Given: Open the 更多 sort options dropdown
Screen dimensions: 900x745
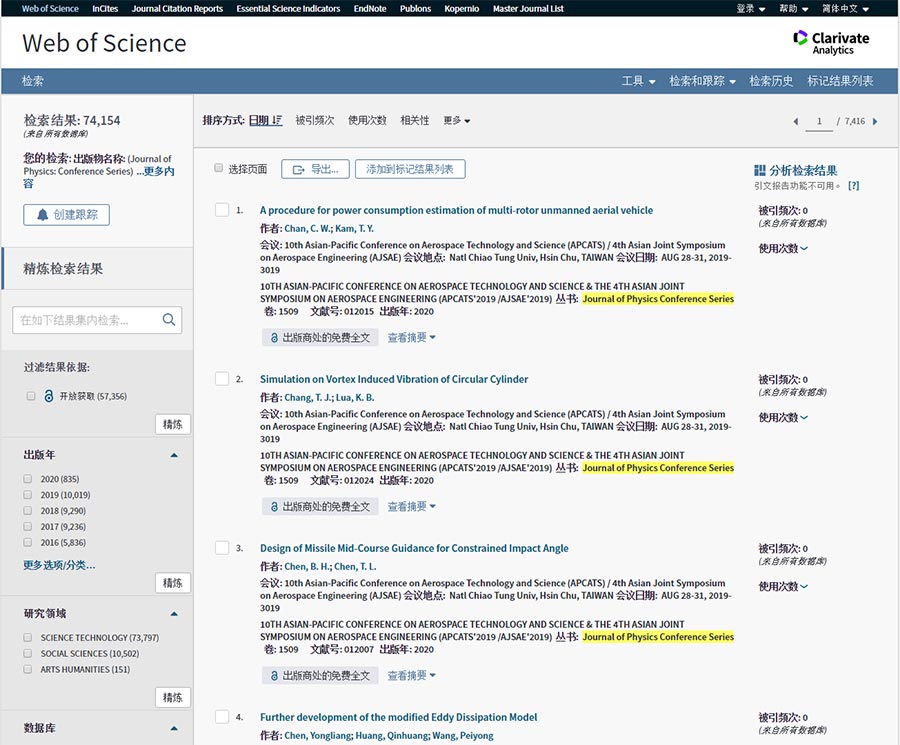Looking at the screenshot, I should point(457,121).
